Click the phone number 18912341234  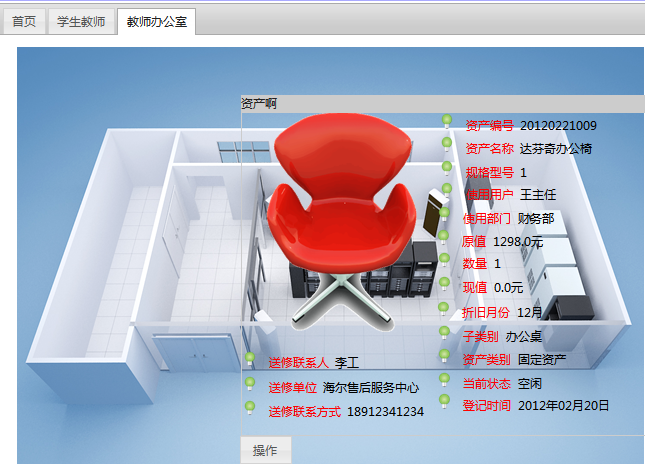385,411
